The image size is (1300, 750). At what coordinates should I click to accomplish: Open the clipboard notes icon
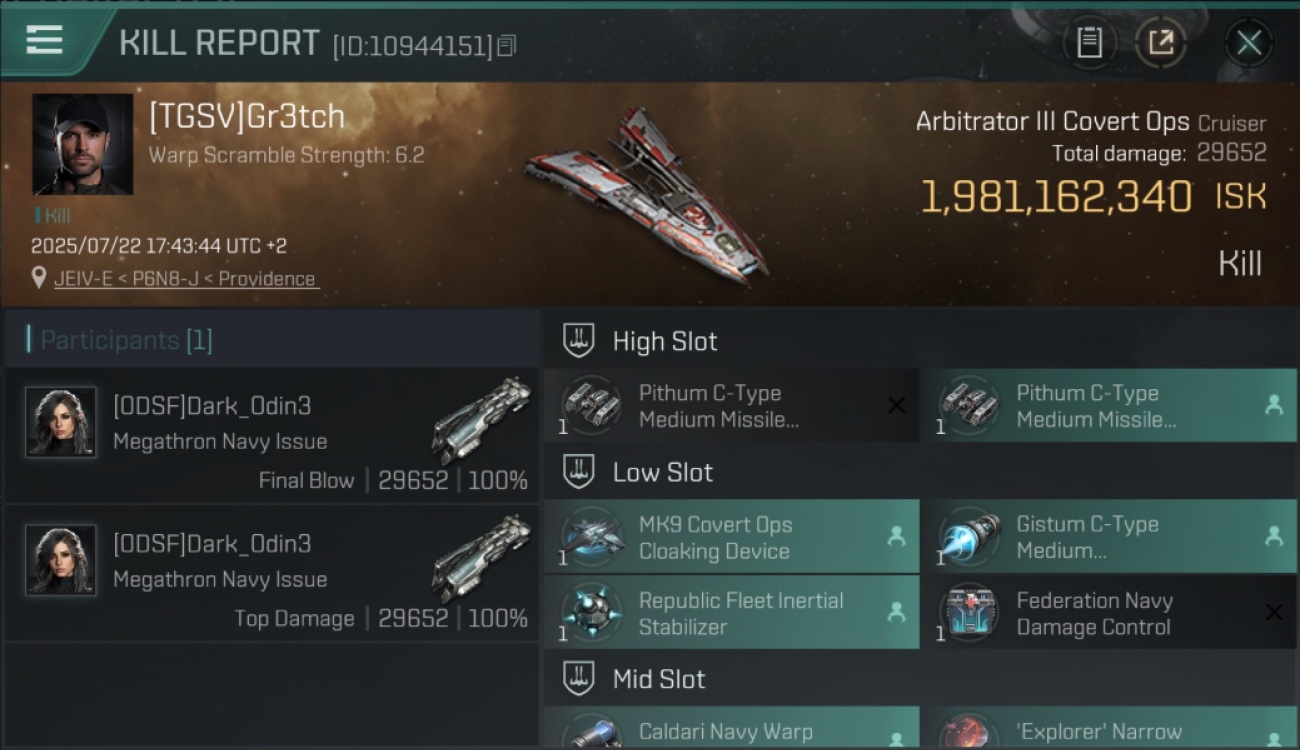point(1089,42)
